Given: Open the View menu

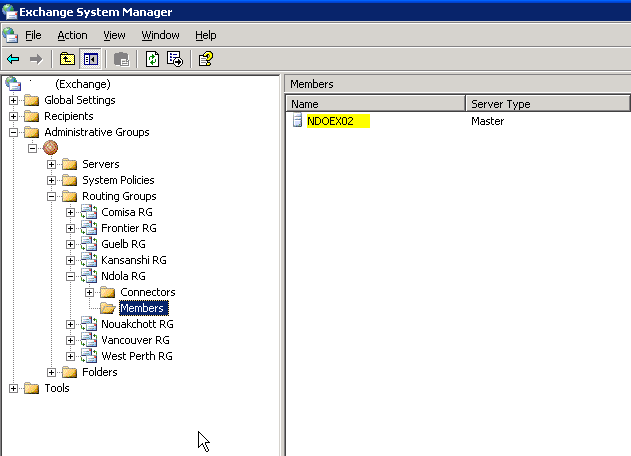Looking at the screenshot, I should click(x=114, y=35).
